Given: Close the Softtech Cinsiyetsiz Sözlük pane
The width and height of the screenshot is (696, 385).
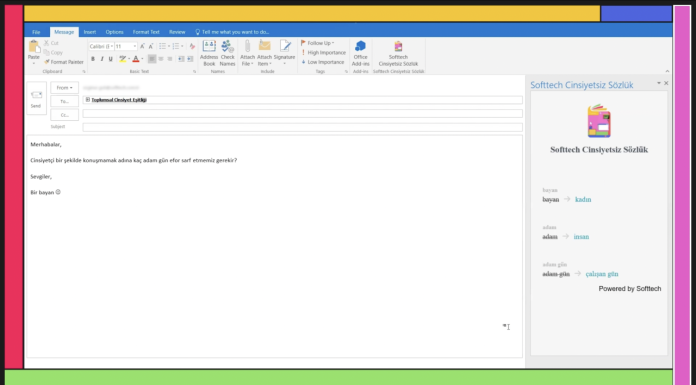Looking at the screenshot, I should coord(666,83).
